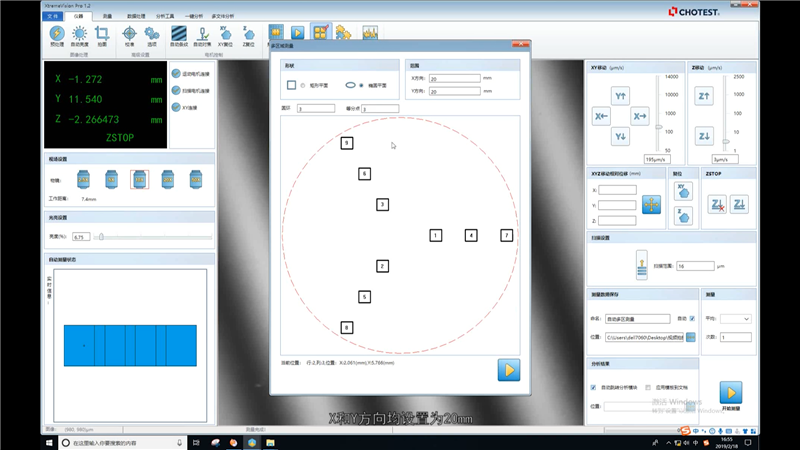
Task: Click browse button beside the save path
Action: (x=689, y=337)
